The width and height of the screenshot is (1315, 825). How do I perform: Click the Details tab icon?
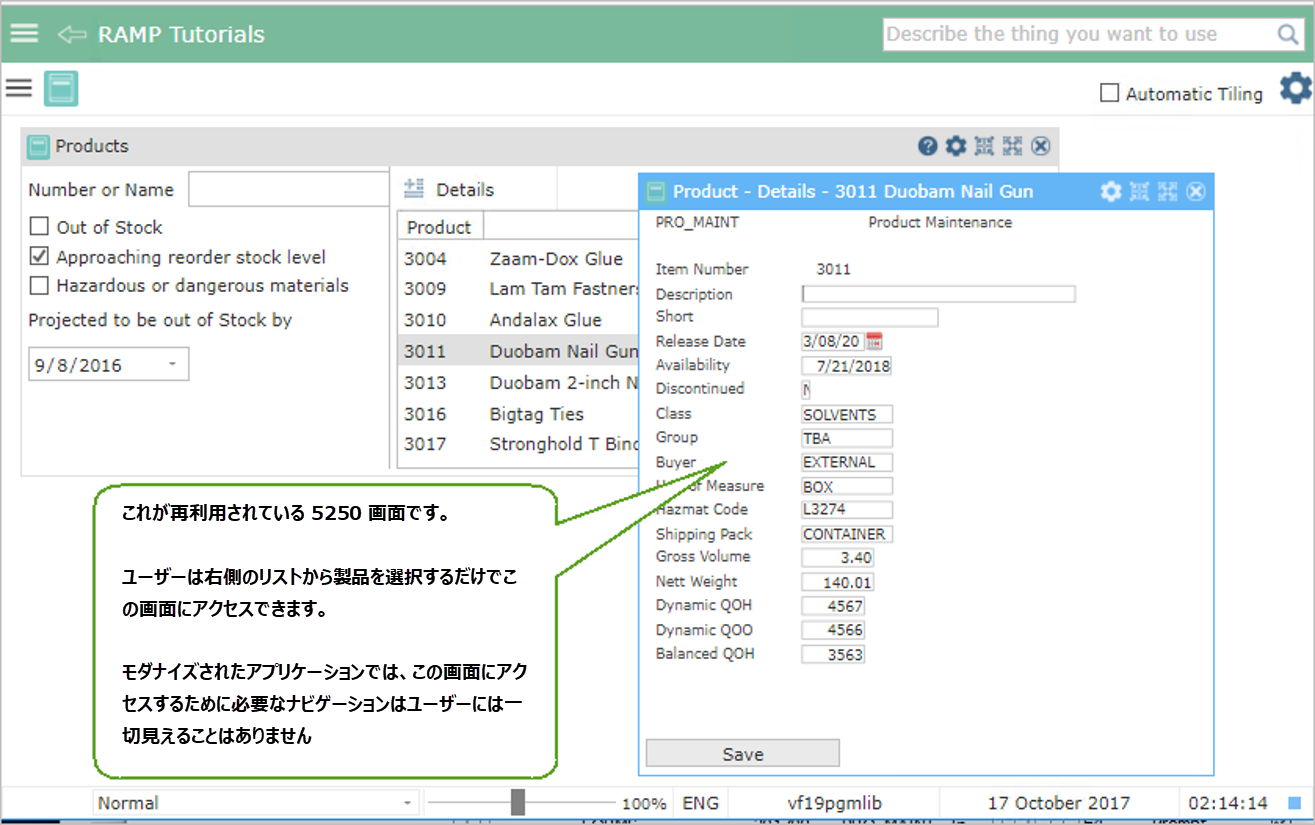[x=414, y=189]
